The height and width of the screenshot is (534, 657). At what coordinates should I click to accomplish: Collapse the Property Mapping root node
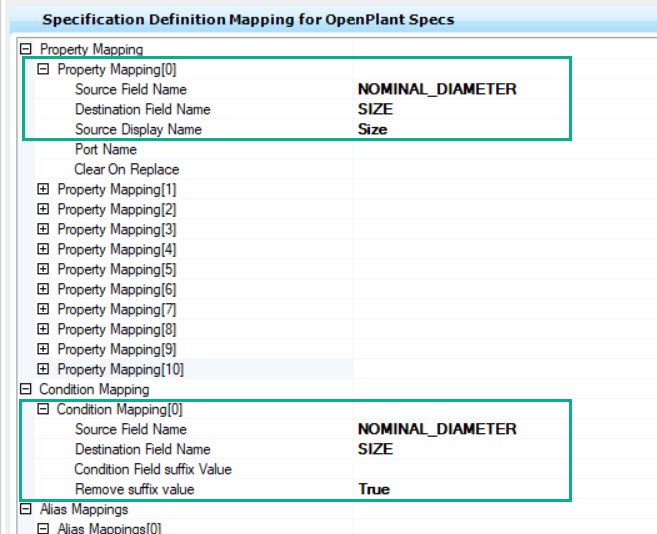tap(26, 49)
